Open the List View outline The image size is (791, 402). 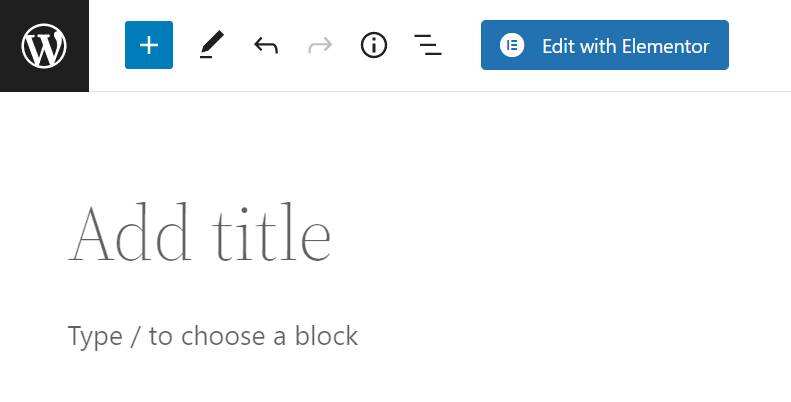428,45
